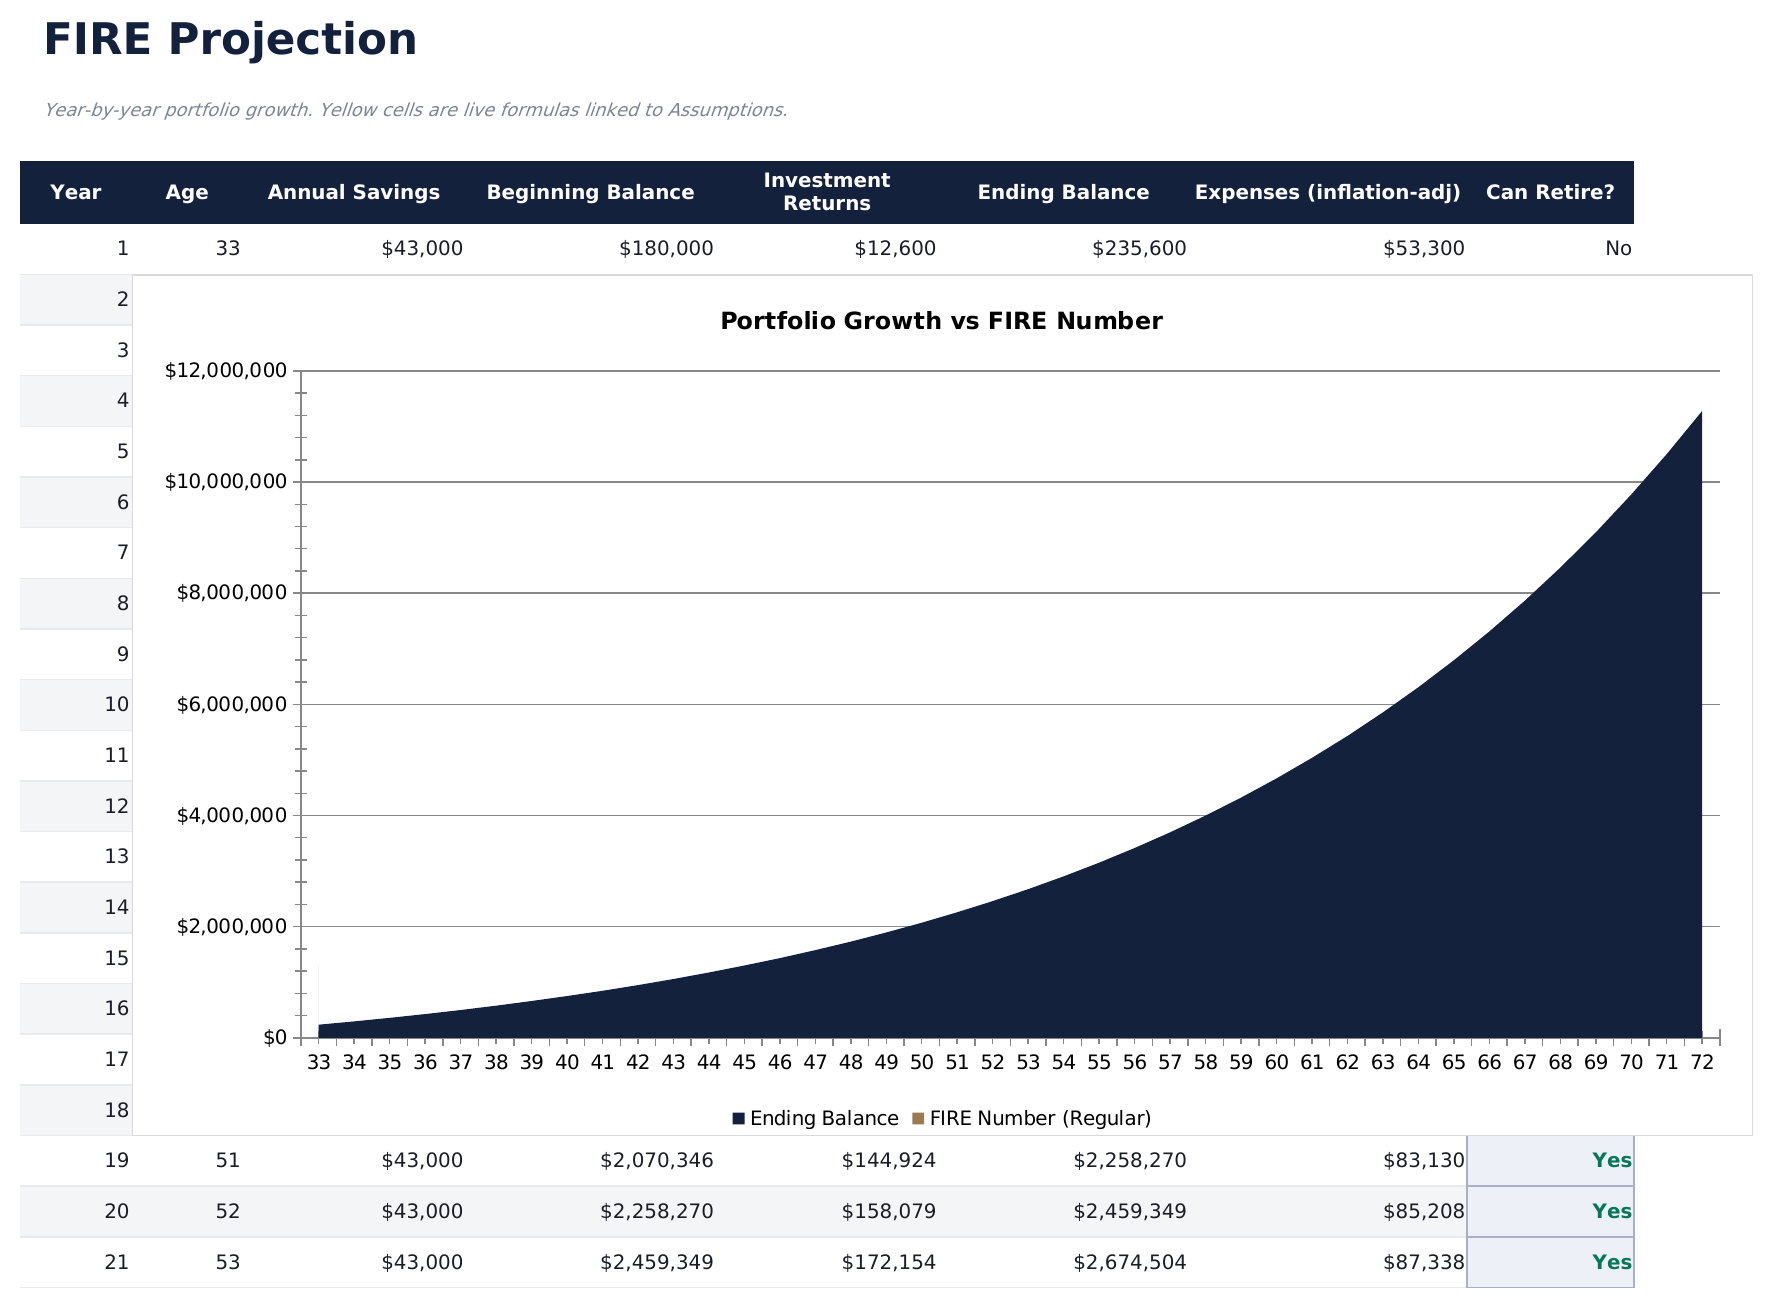Image resolution: width=1773 pixels, height=1308 pixels.
Task: Click the No cell in year 1
Action: coord(1617,249)
